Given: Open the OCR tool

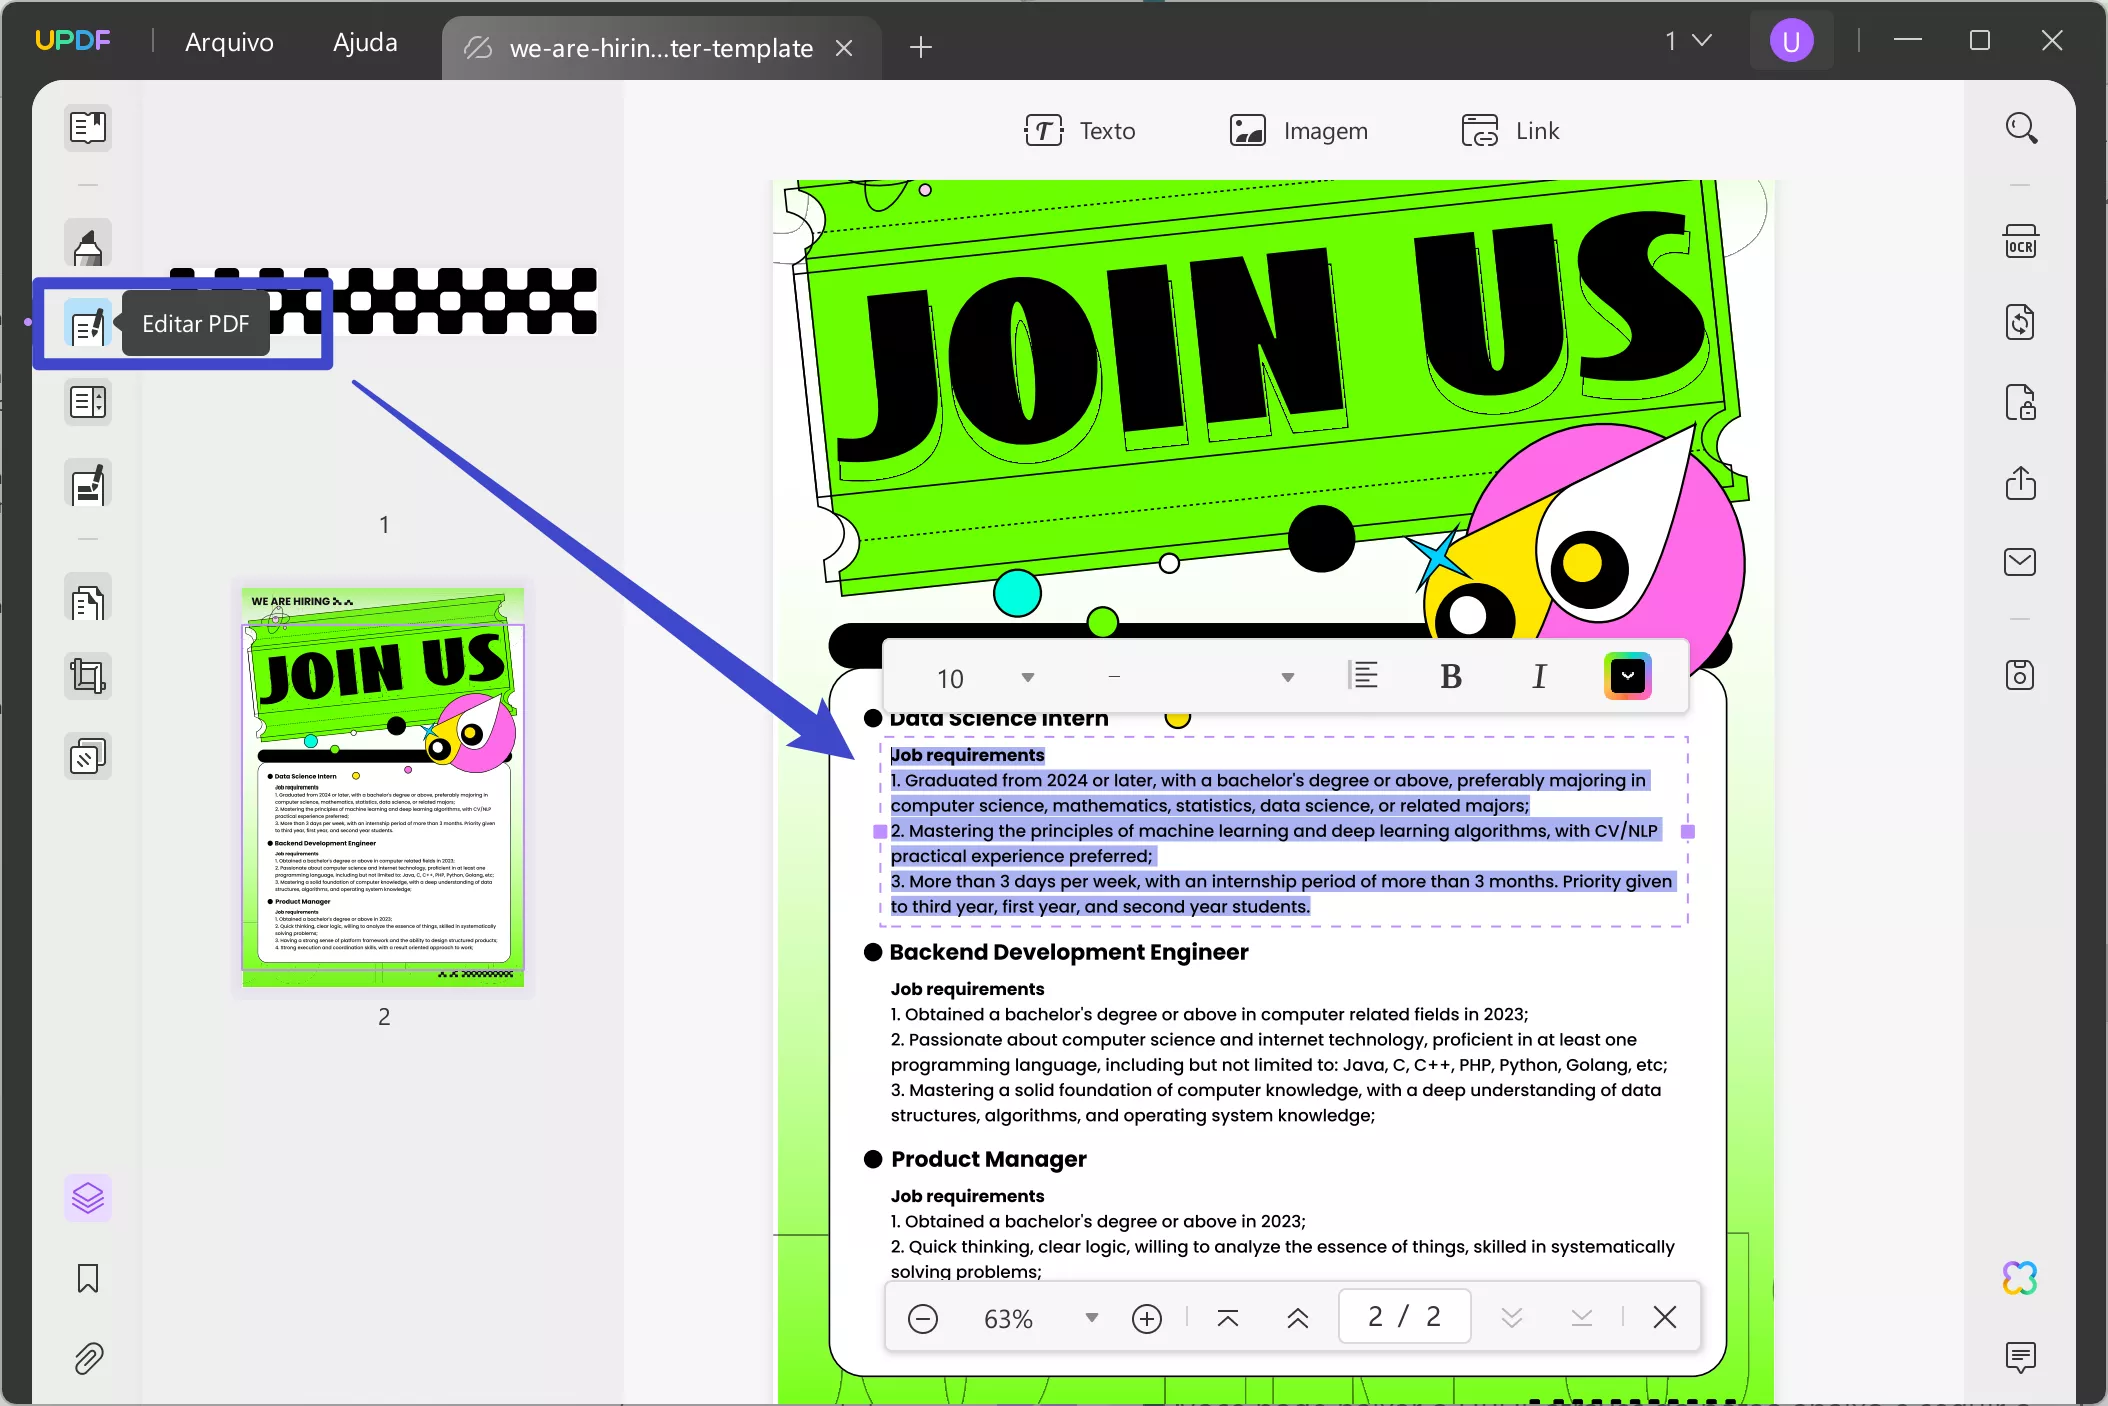Looking at the screenshot, I should point(2021,240).
